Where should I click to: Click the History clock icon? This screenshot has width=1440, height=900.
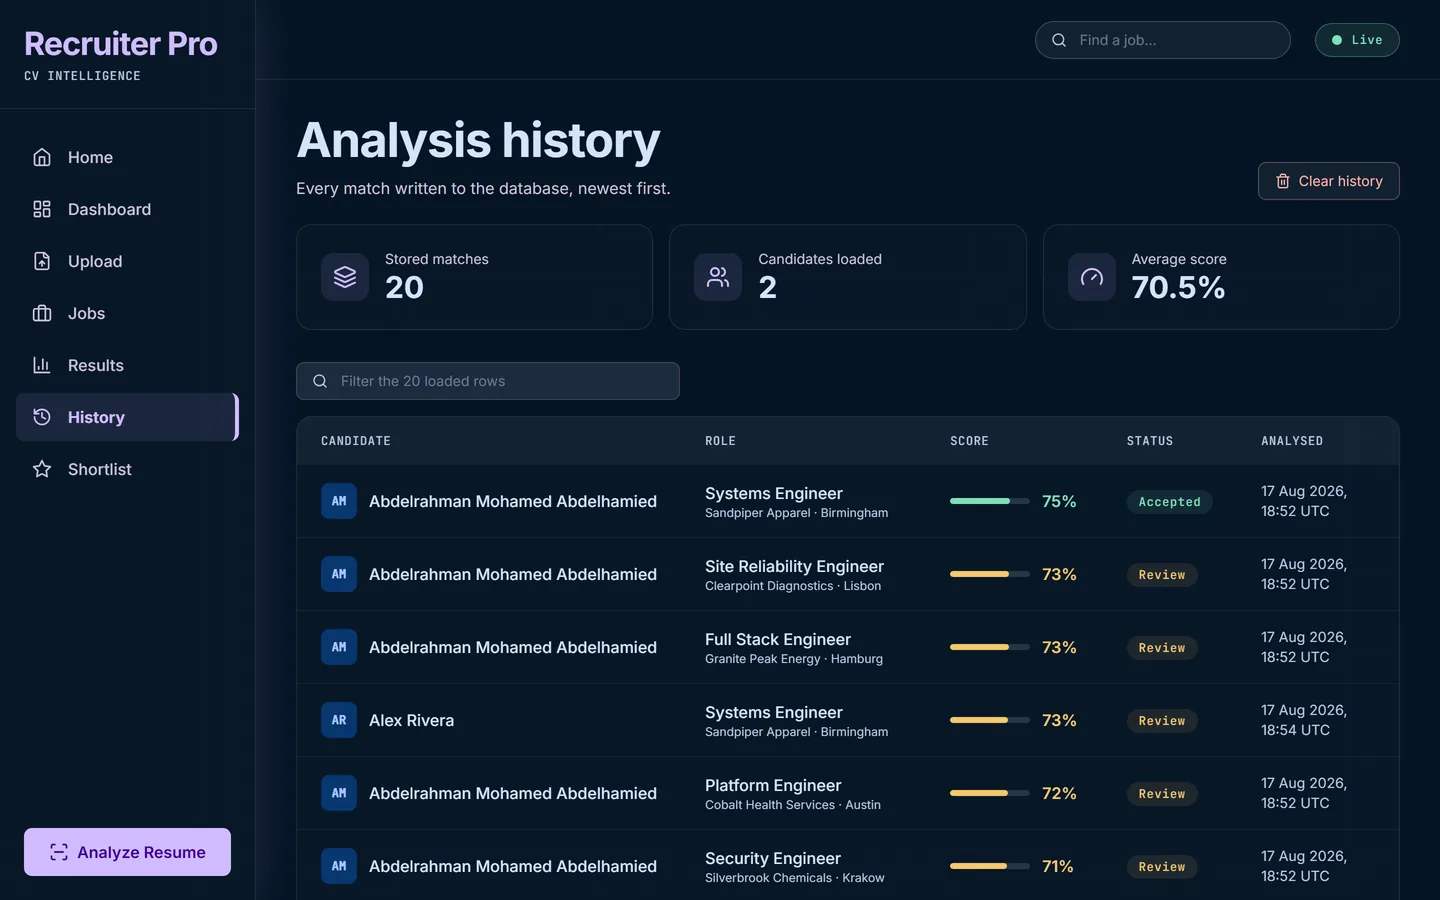[42, 417]
